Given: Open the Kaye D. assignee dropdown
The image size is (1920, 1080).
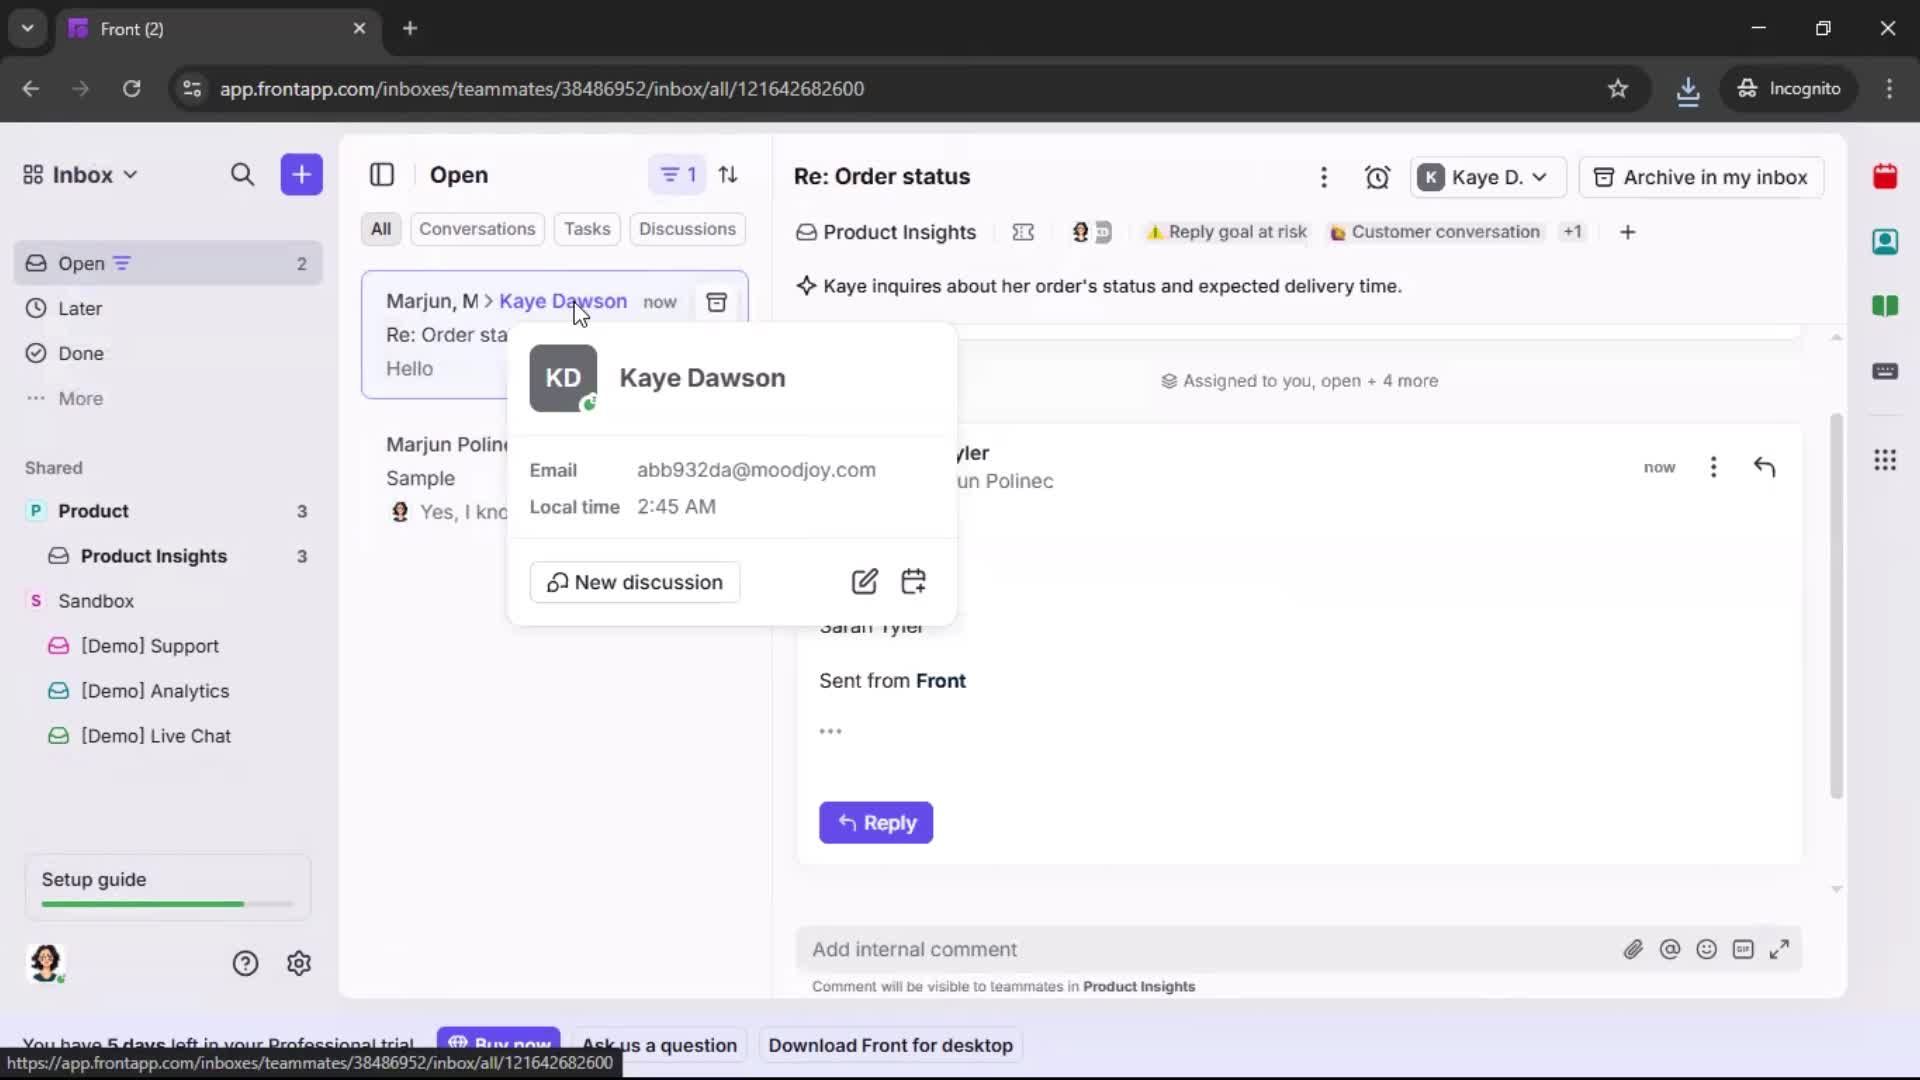Looking at the screenshot, I should 1487,177.
